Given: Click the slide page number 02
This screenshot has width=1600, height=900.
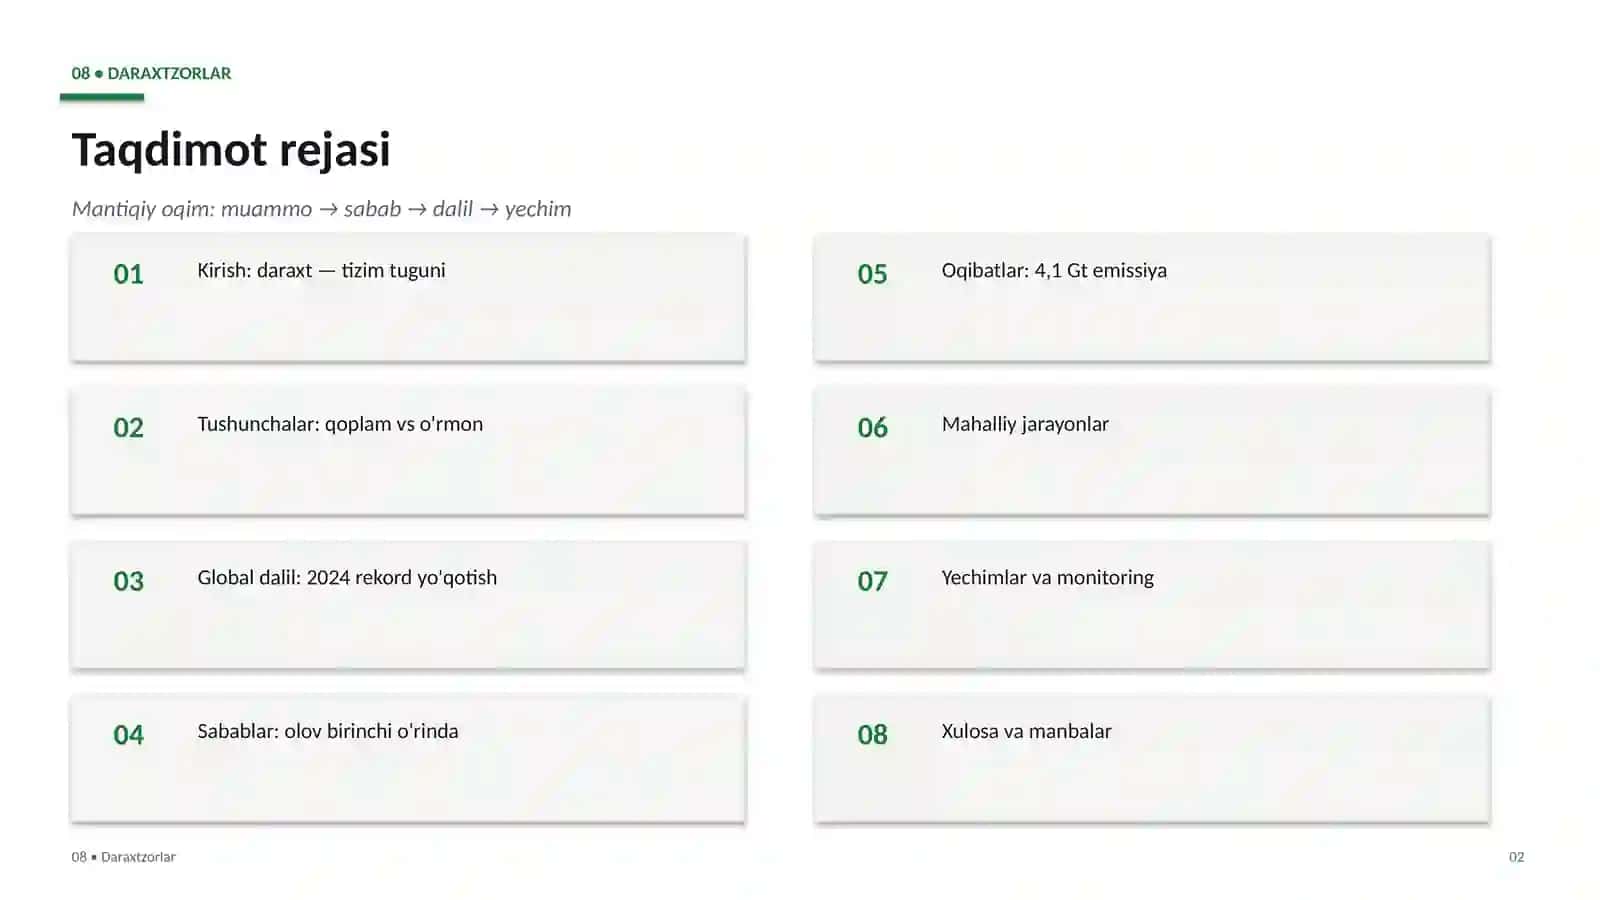Looking at the screenshot, I should tap(1516, 857).
